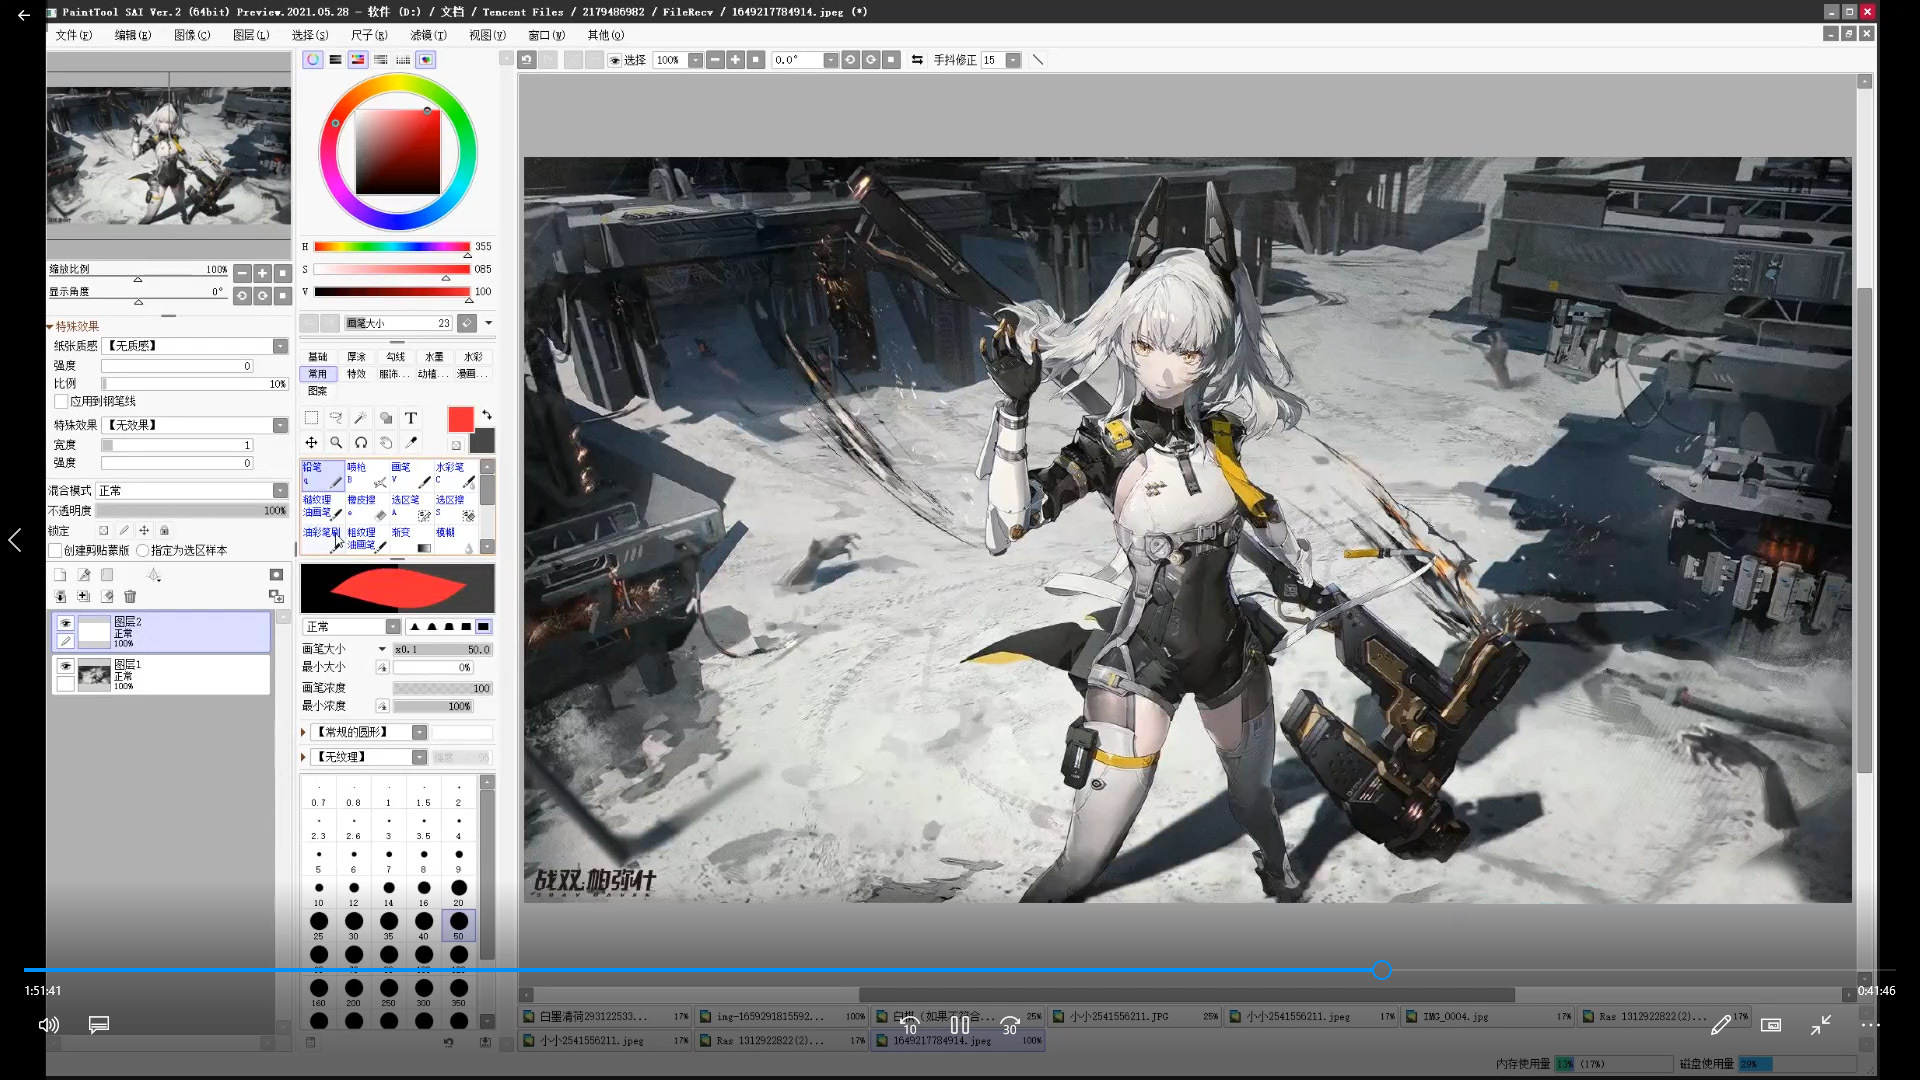Choose the 模糊 blur tool

click(x=454, y=540)
